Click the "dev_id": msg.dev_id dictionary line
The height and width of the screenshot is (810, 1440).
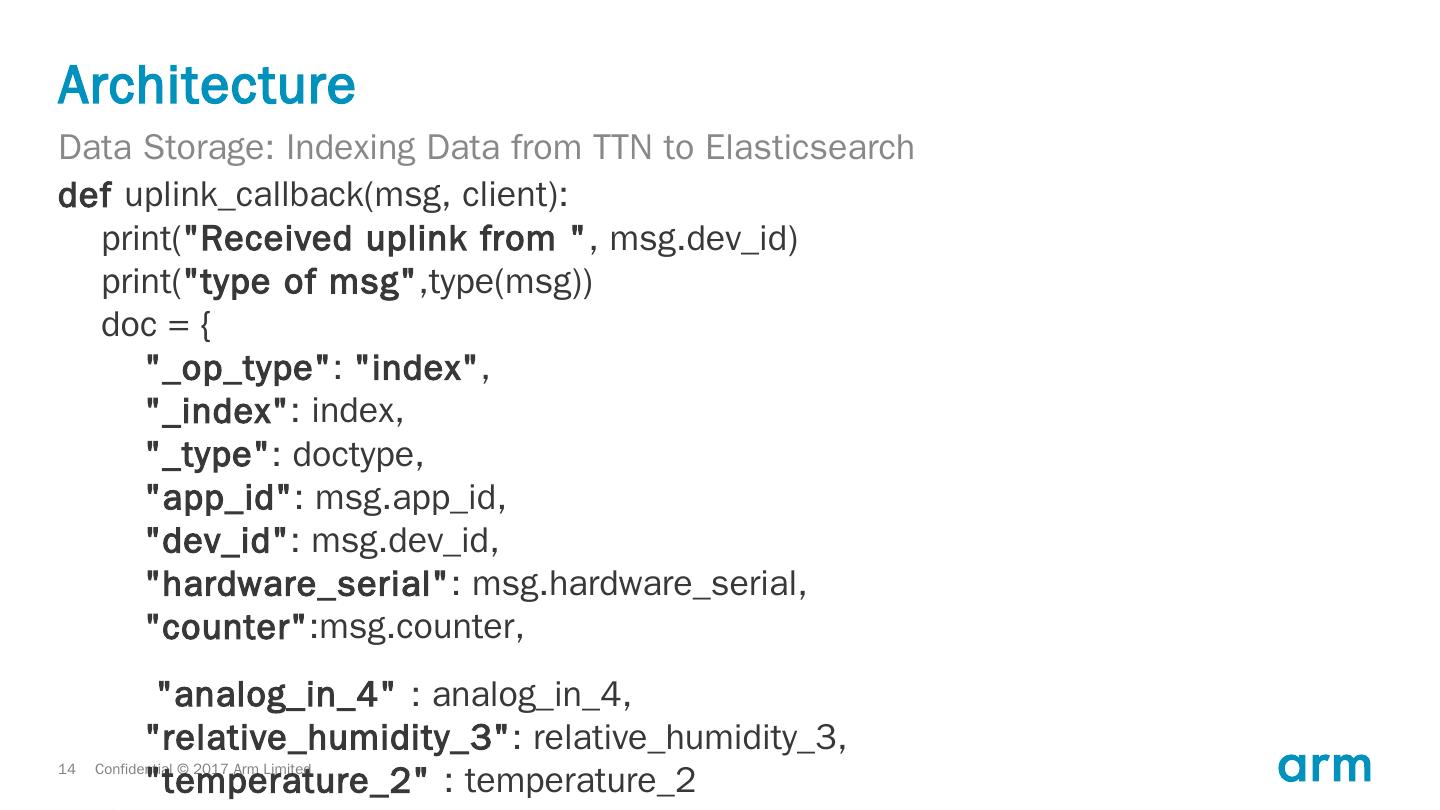322,541
